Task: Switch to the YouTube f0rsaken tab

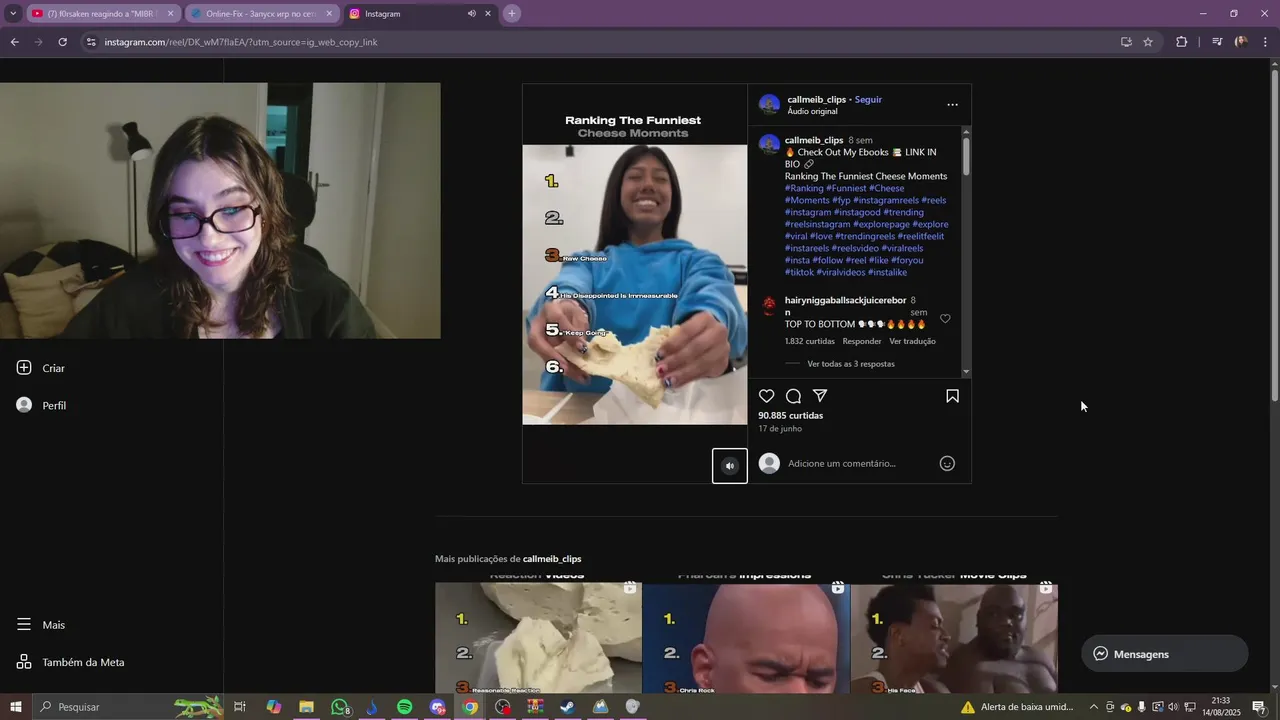Action: (102, 14)
